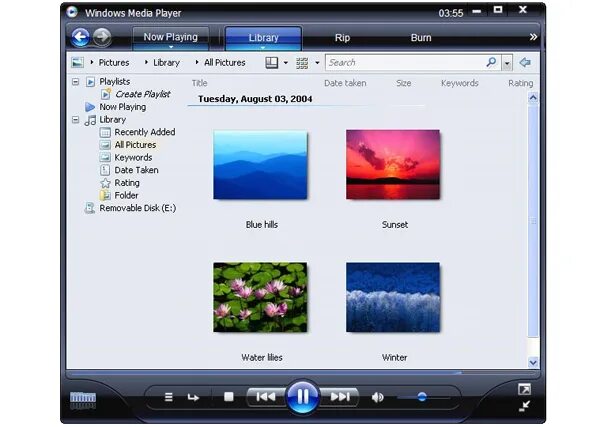Select Pictures in the breadcrumb path
The height and width of the screenshot is (427, 600).
[114, 62]
